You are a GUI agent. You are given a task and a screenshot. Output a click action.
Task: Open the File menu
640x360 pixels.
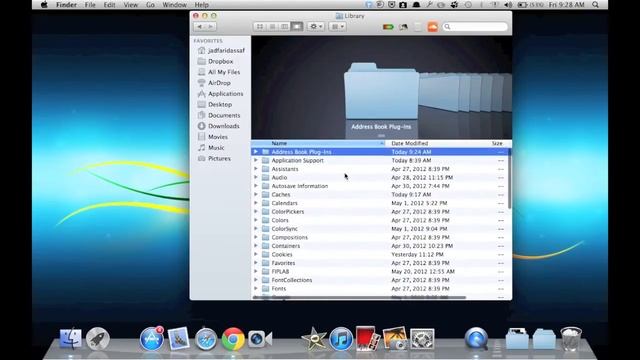(90, 5)
